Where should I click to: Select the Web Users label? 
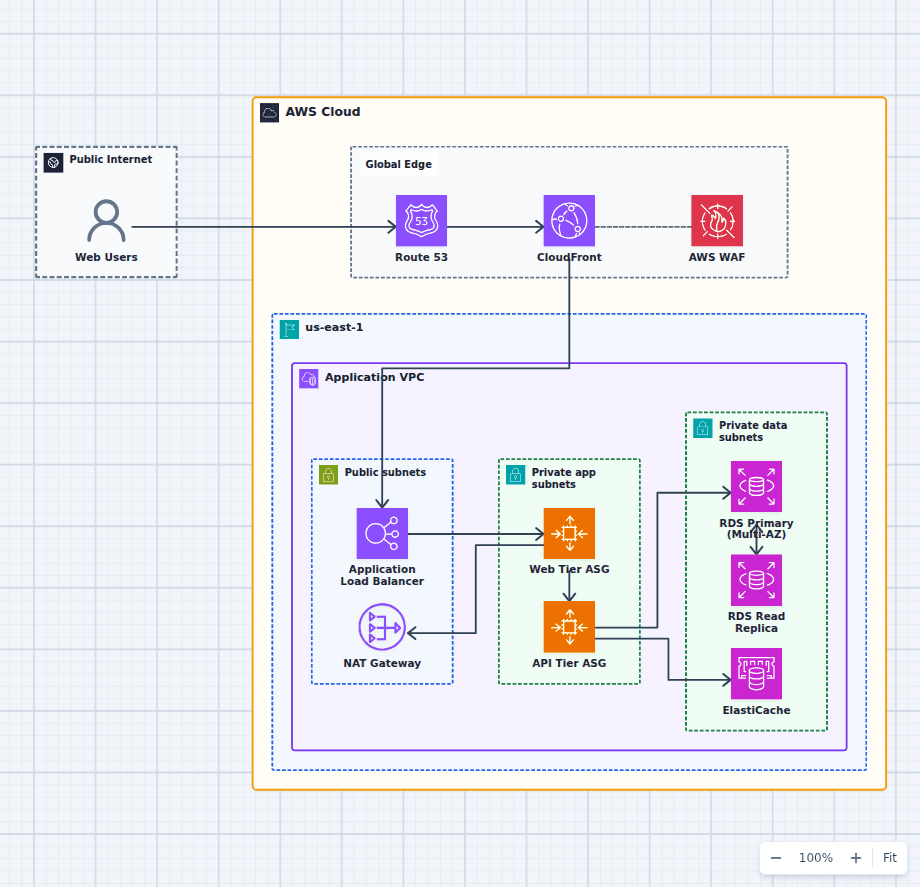106,257
